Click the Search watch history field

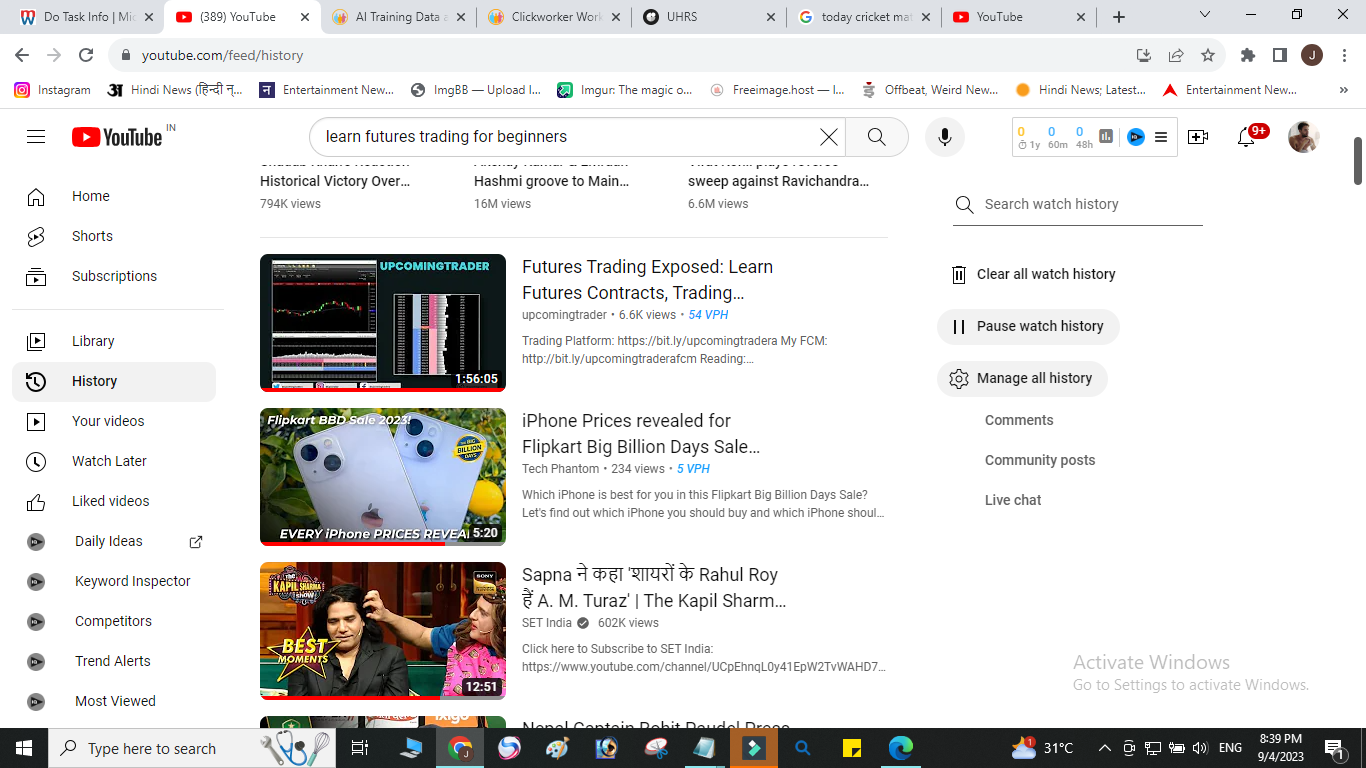pos(1078,204)
